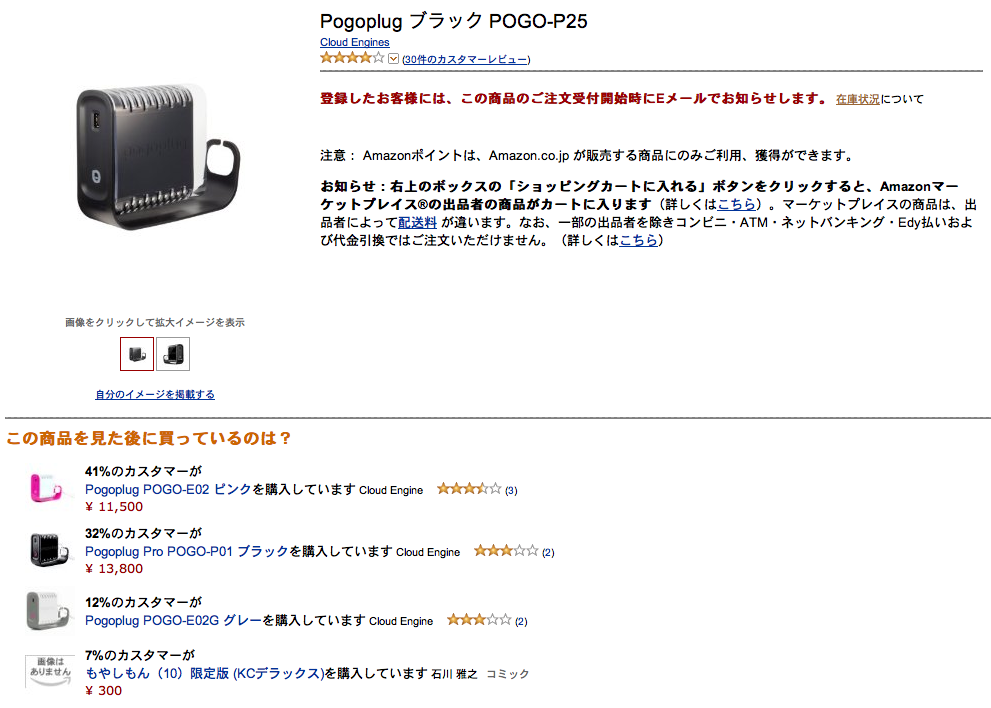Click the black Pogoplug Pro product icon
This screenshot has width=991, height=708.
[x=49, y=549]
